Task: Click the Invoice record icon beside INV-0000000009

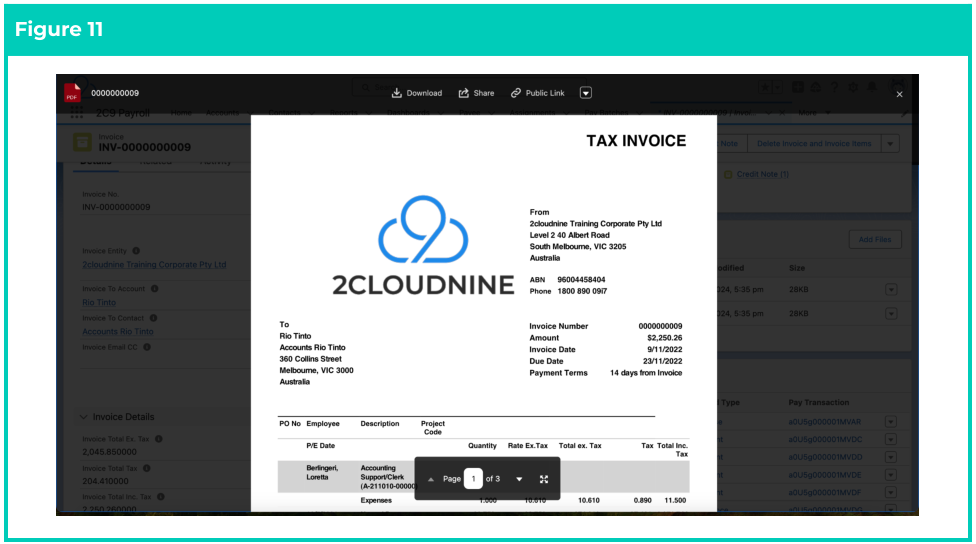Action: (82, 142)
